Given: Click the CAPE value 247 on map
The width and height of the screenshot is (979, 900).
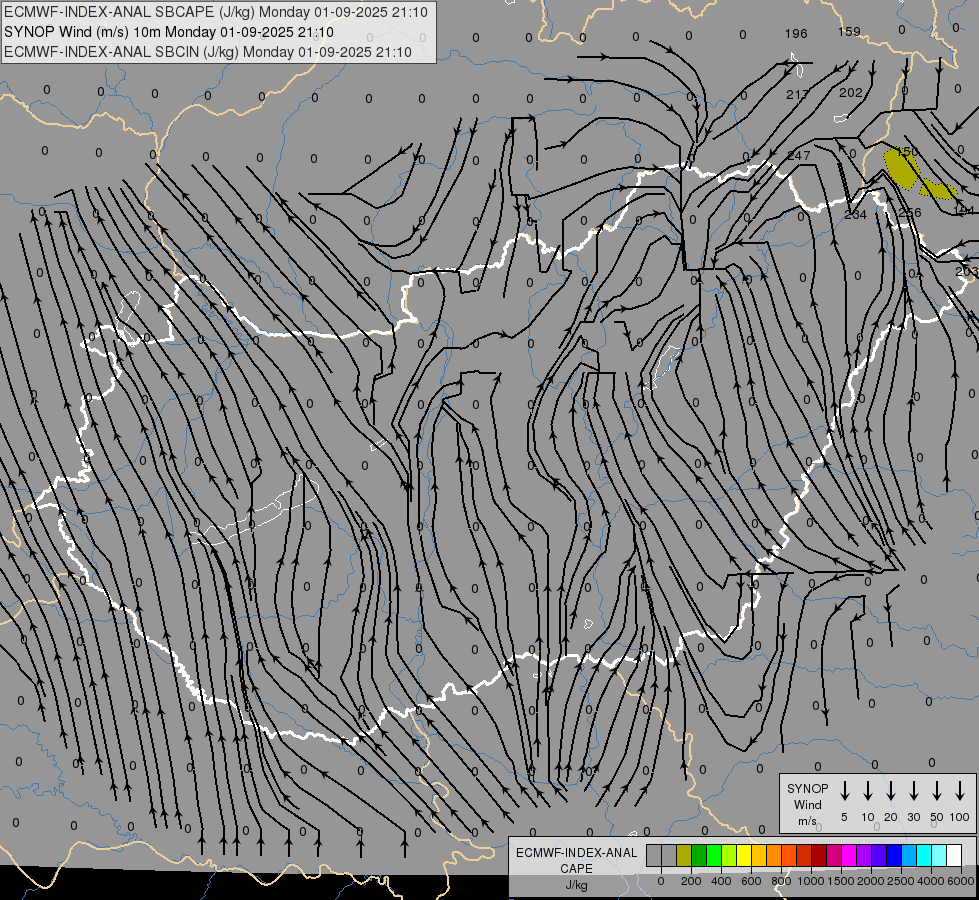Looking at the screenshot, I should point(799,156).
